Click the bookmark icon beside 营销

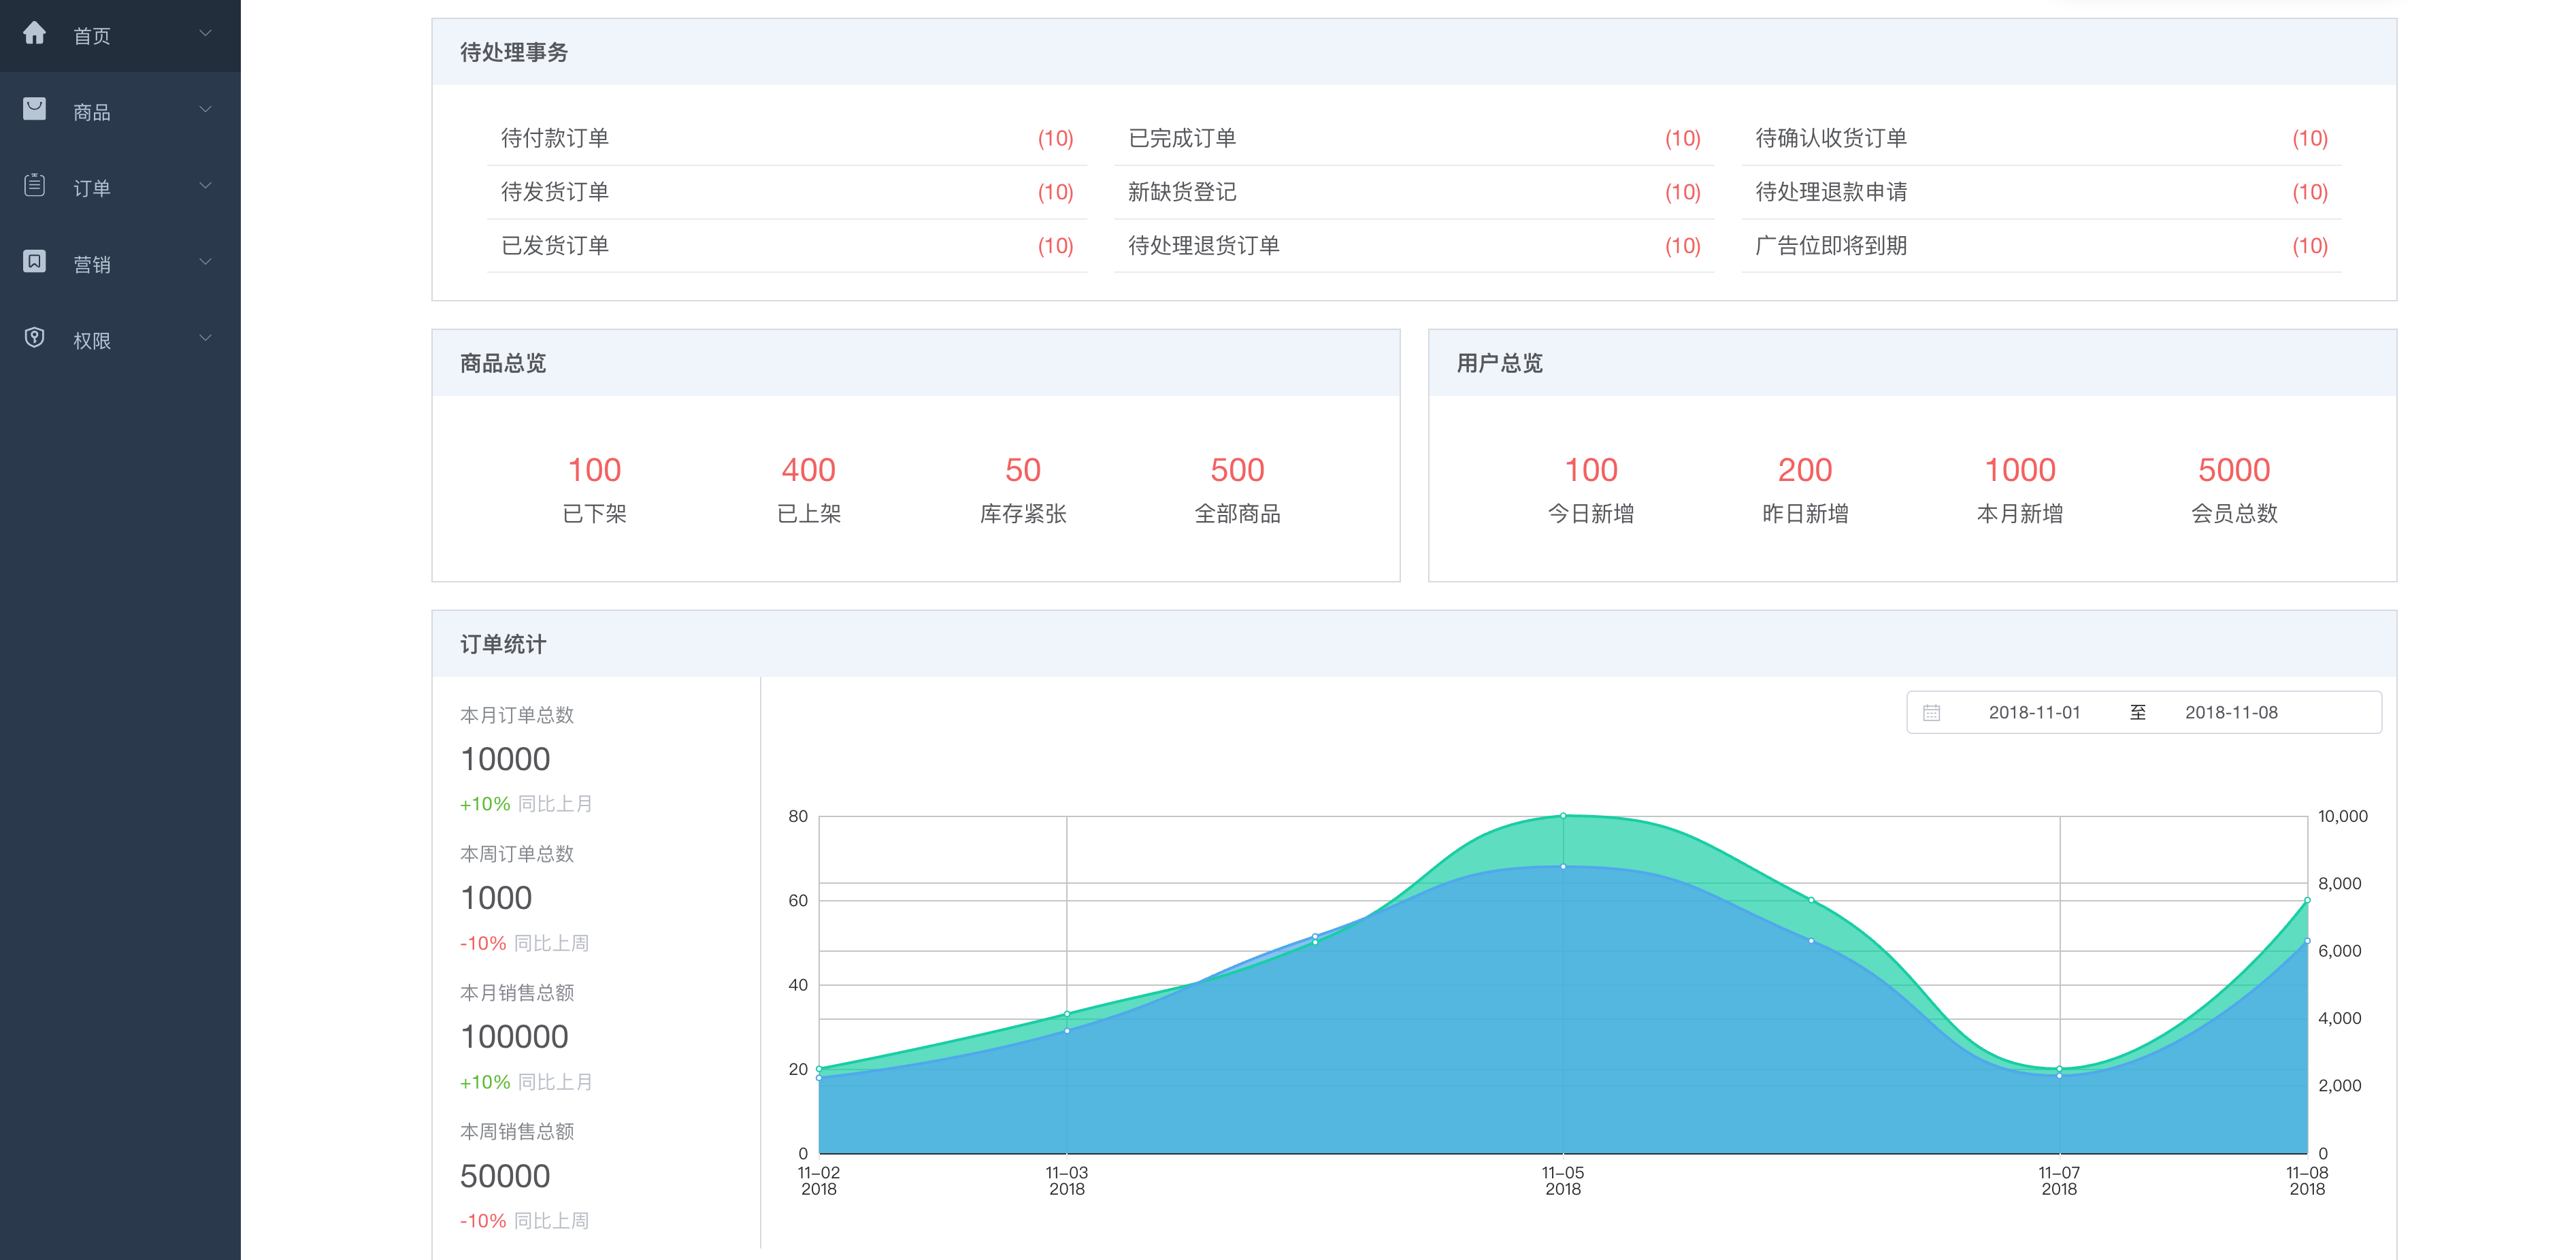pos(34,261)
